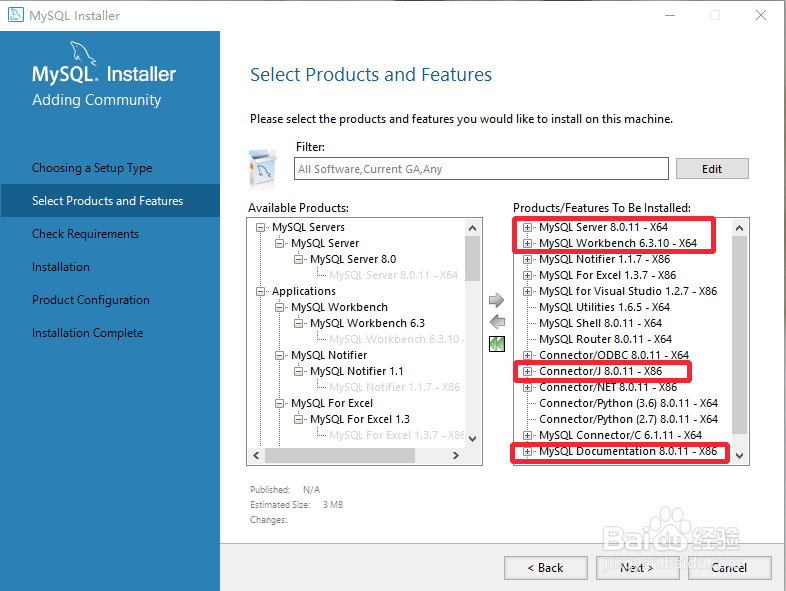Click the MySQL dolphin logo in sidebar
This screenshot has height=591, width=786.
pos(83,53)
